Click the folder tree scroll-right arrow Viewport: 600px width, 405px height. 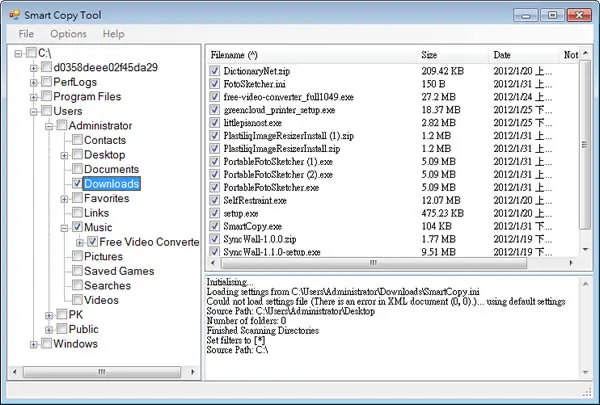192,372
